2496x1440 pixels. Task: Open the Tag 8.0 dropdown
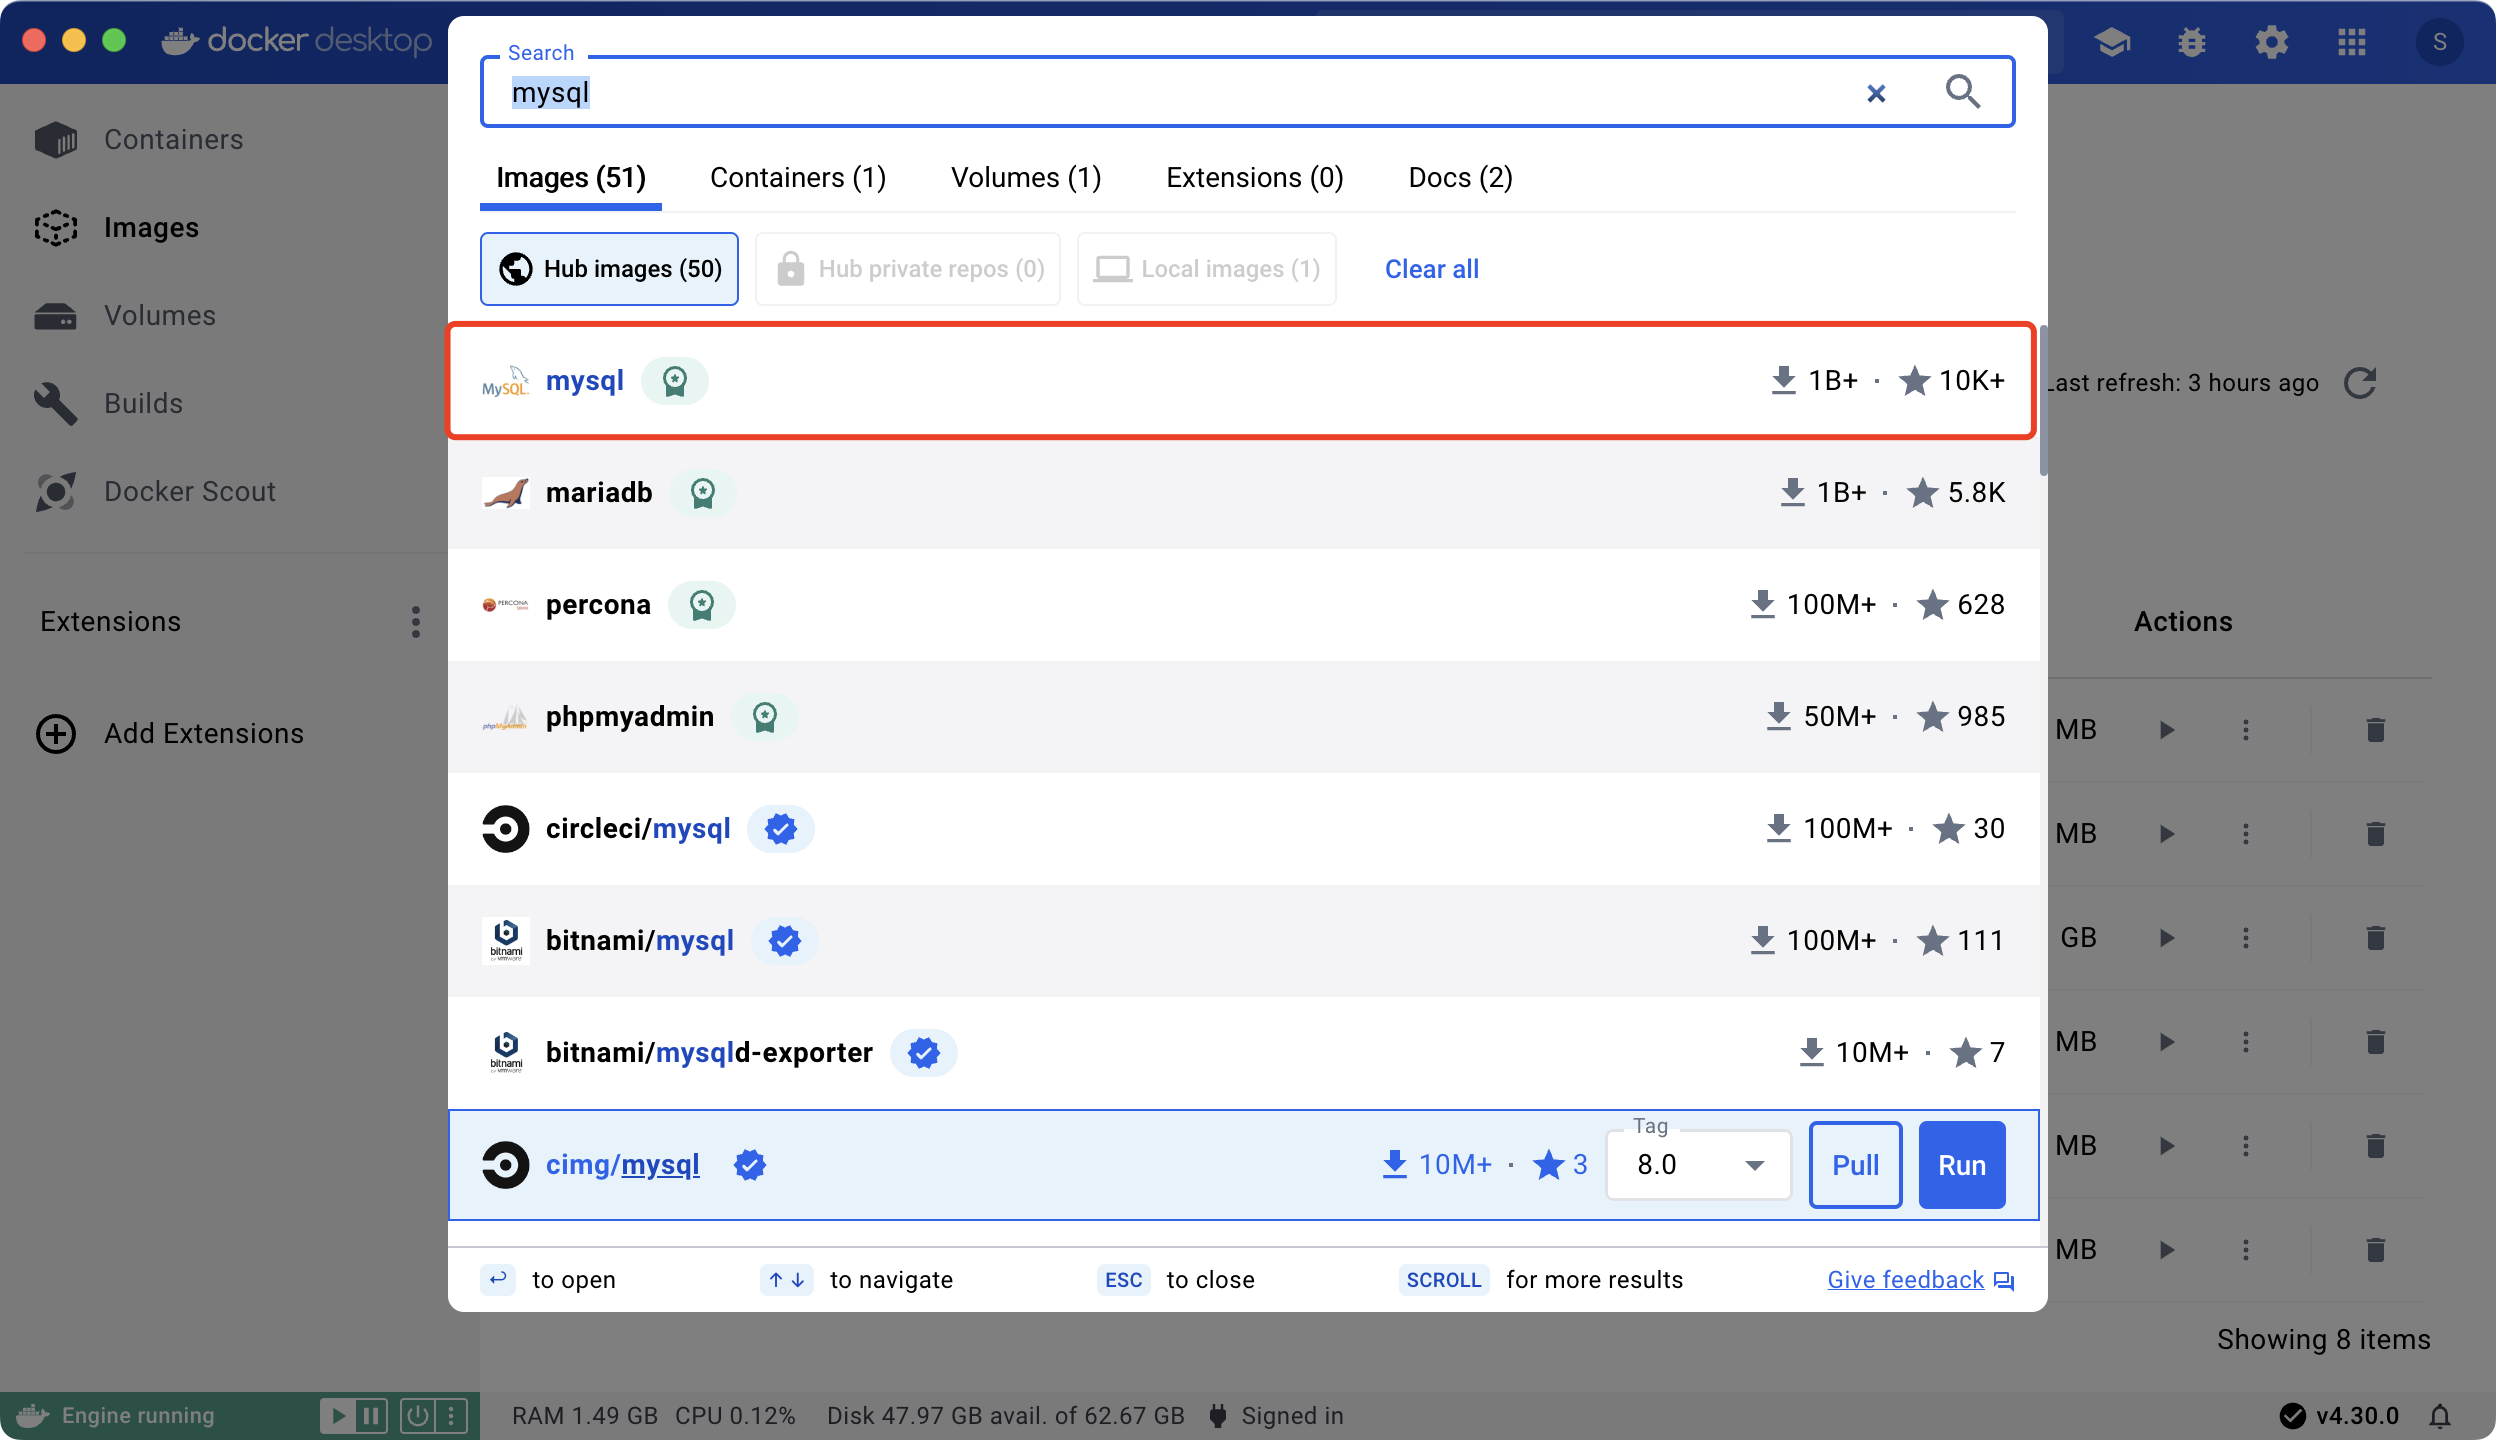pos(1699,1165)
